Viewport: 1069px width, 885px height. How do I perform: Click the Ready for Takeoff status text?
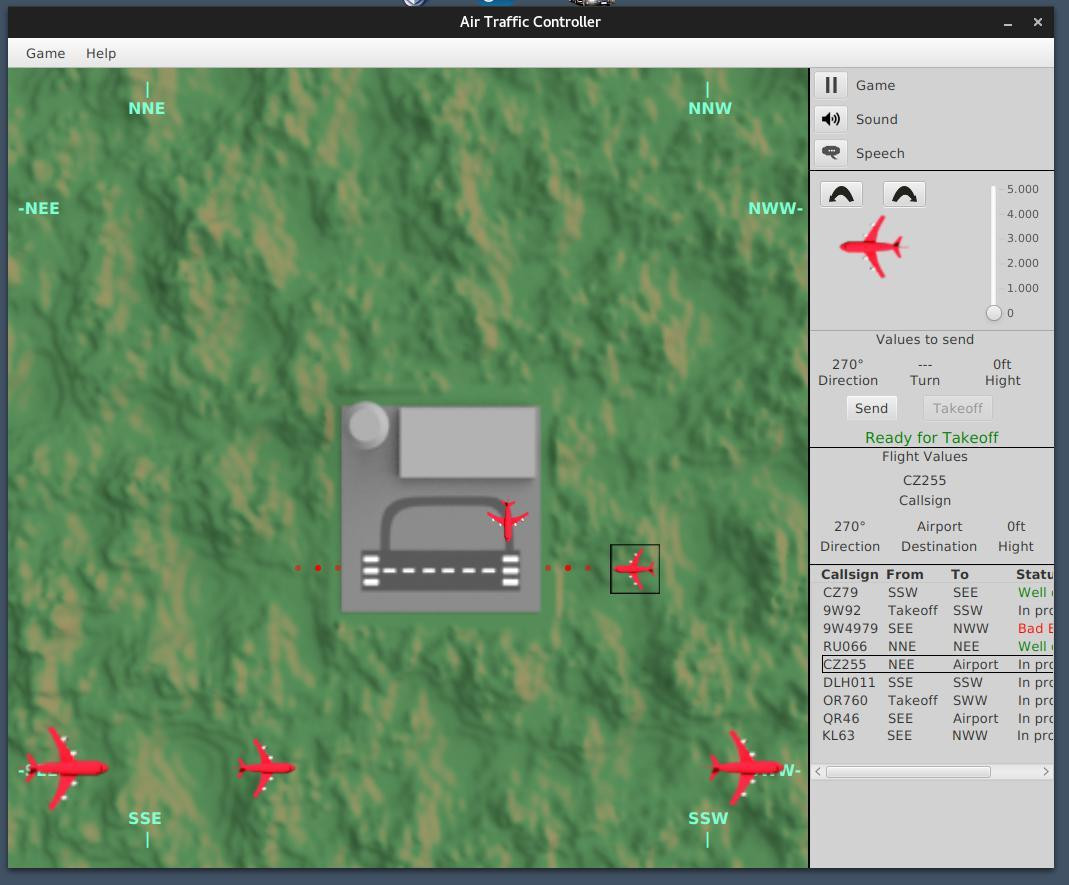click(x=931, y=438)
